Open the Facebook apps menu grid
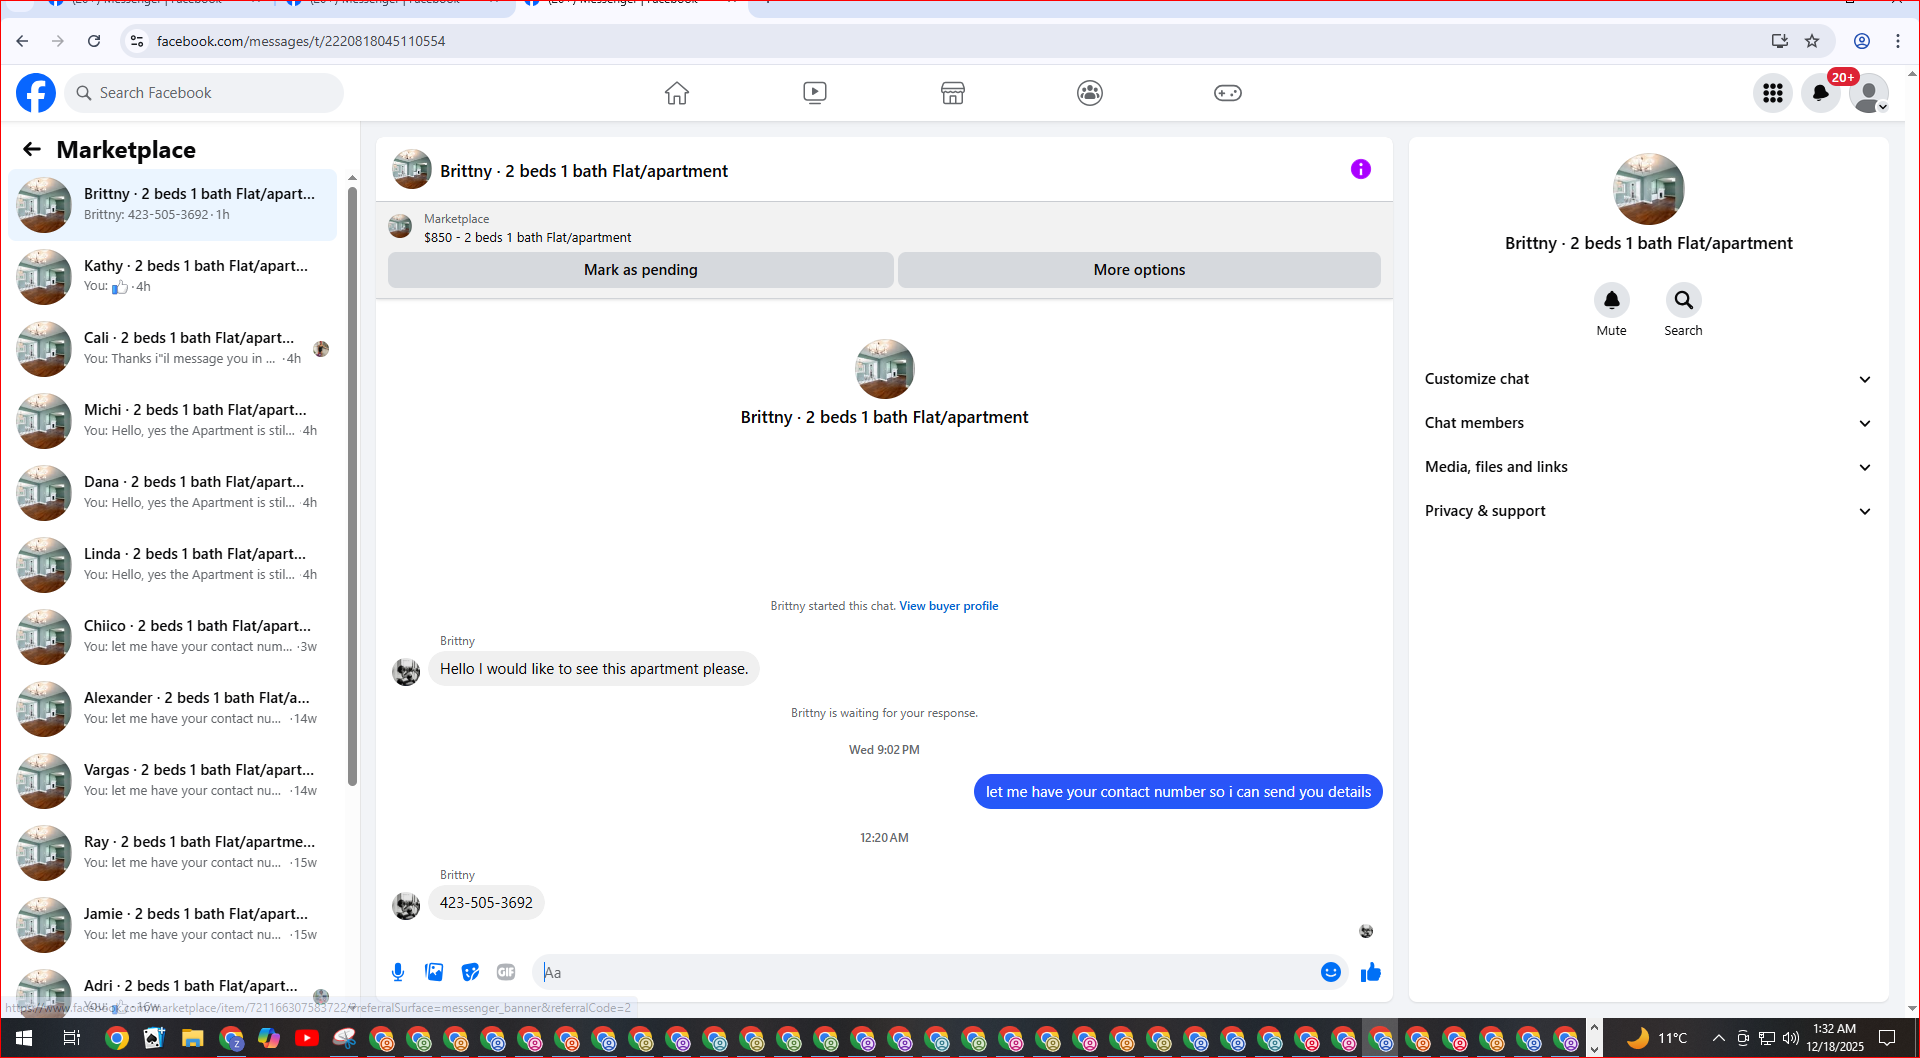The image size is (1920, 1058). pyautogui.click(x=1773, y=93)
